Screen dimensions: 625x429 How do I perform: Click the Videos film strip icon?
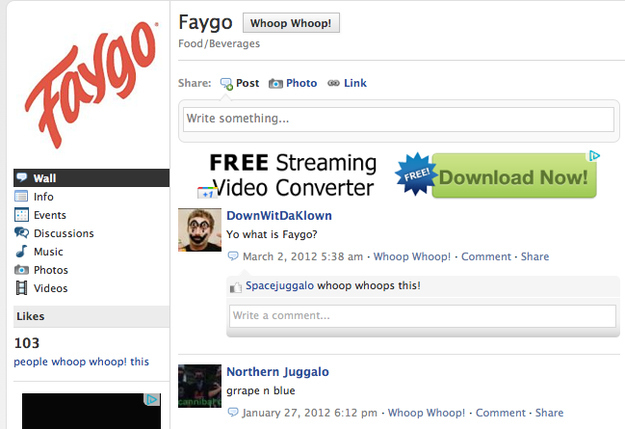(22, 288)
